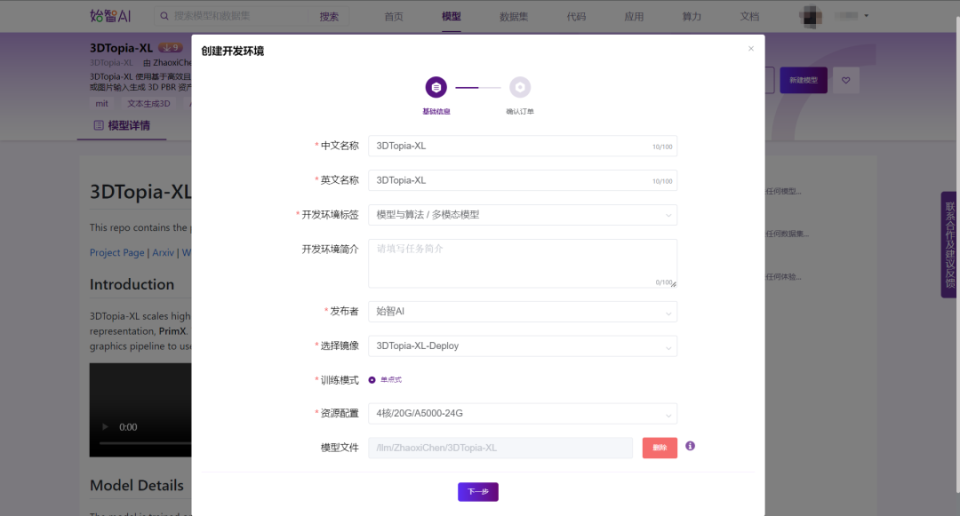Click the 新建模型 button

(x=803, y=80)
